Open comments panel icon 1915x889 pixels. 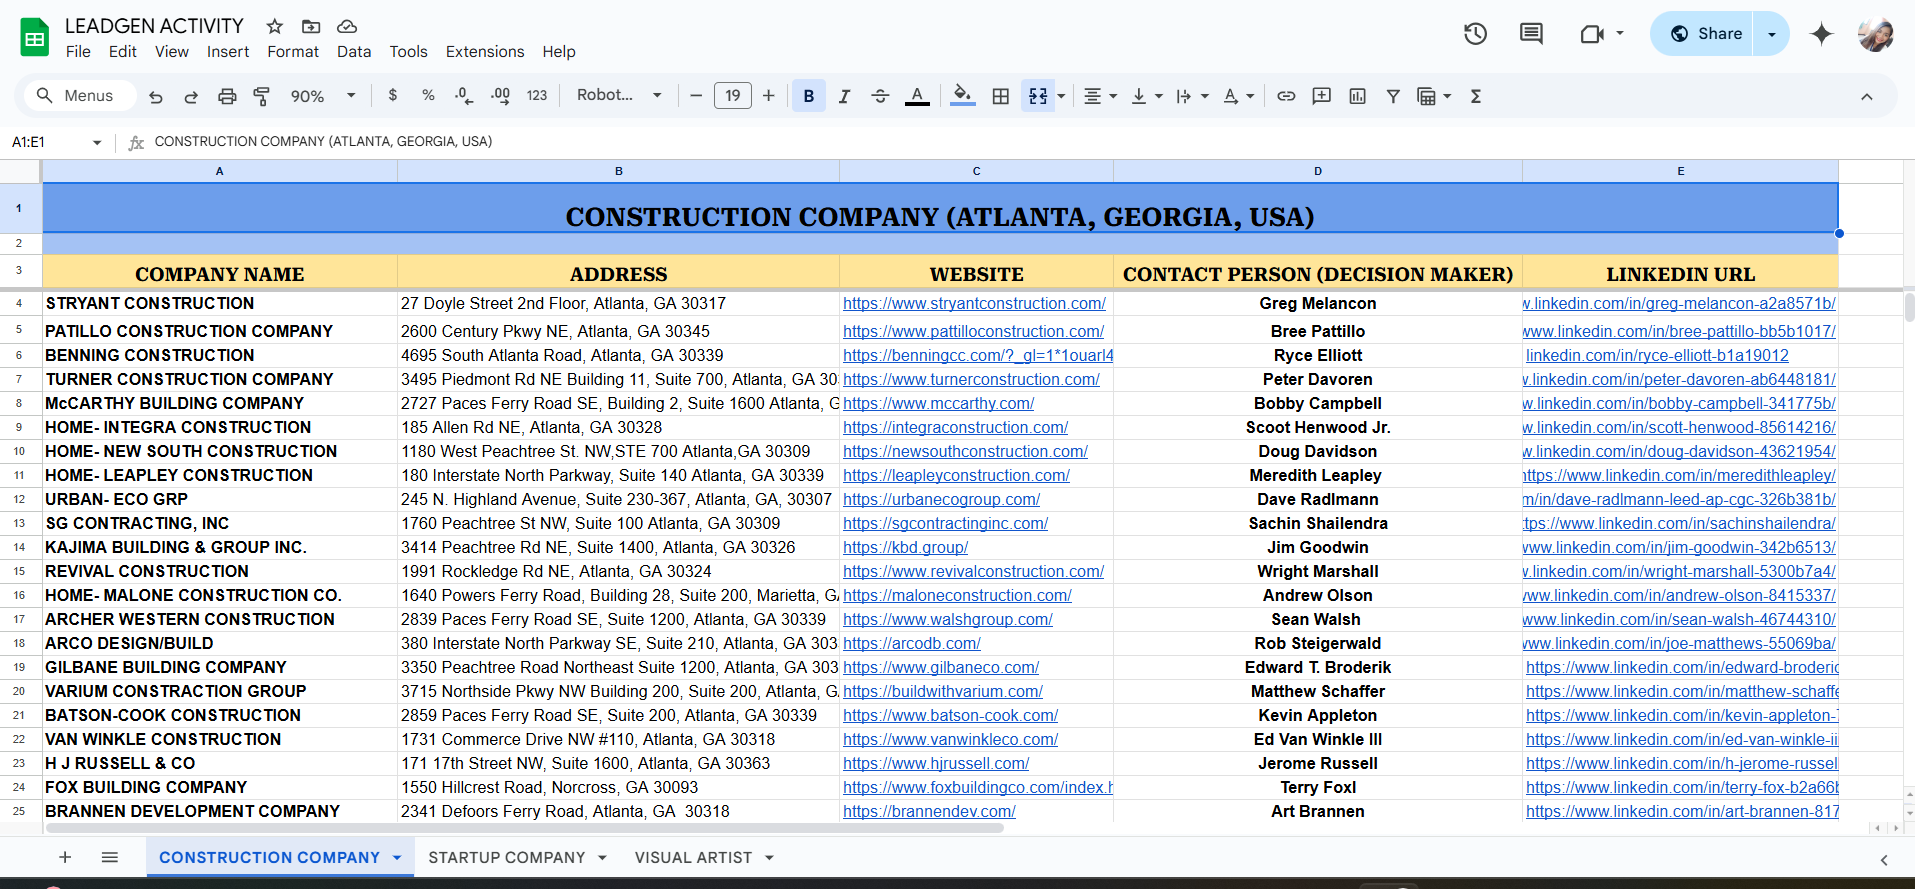click(1531, 34)
